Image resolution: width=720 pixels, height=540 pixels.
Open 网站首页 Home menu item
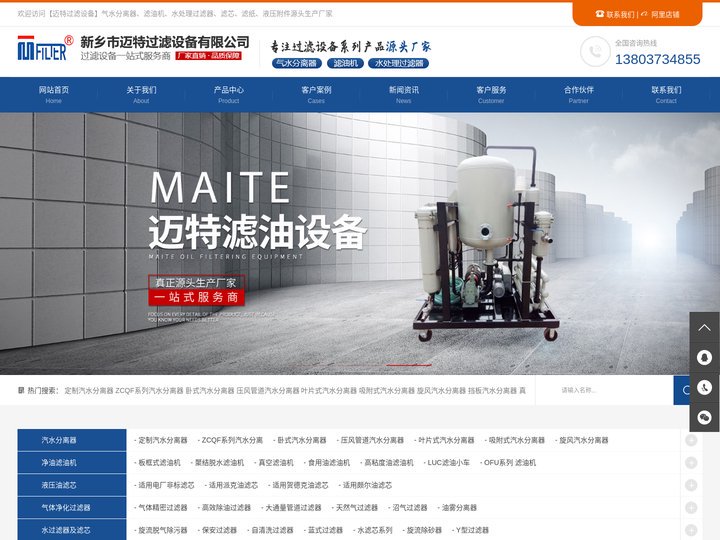point(54,95)
